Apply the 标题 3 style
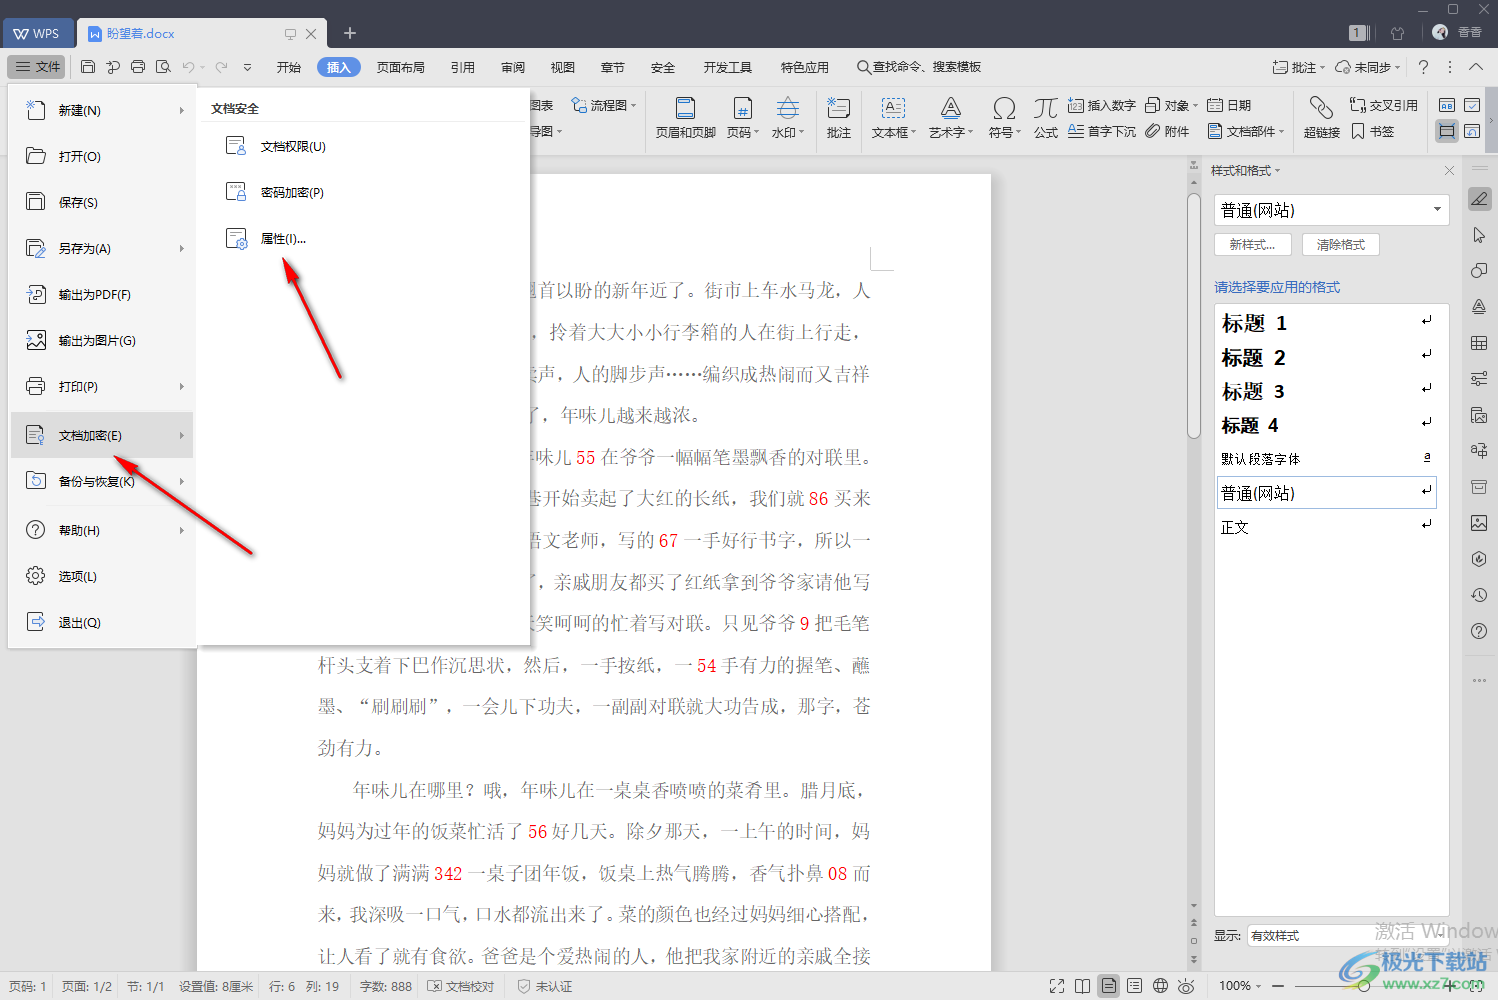 coord(1328,391)
